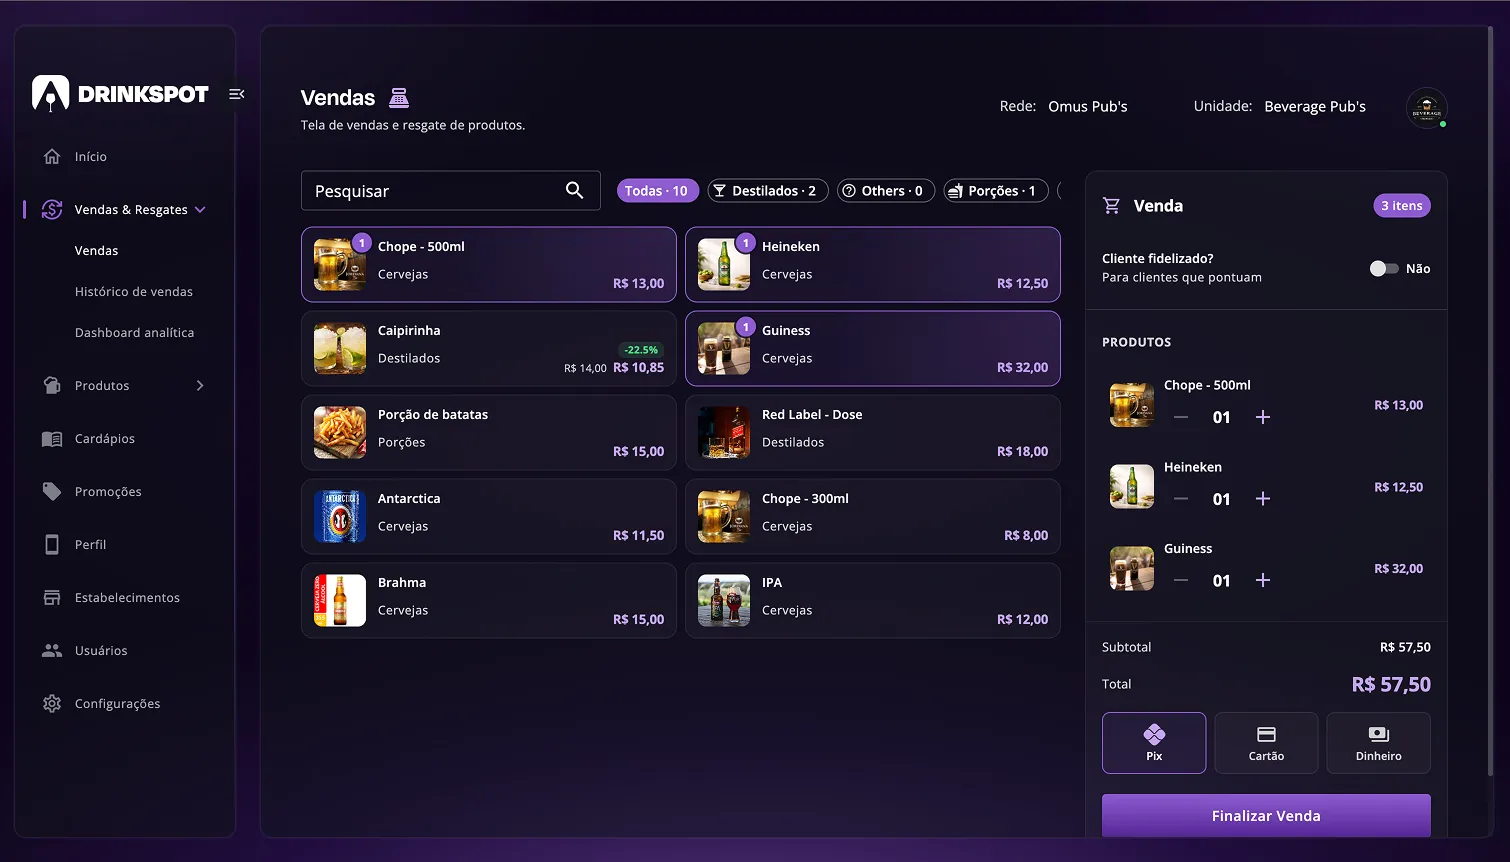The image size is (1510, 862).
Task: Click the IPA product thumbnail
Action: (x=724, y=601)
